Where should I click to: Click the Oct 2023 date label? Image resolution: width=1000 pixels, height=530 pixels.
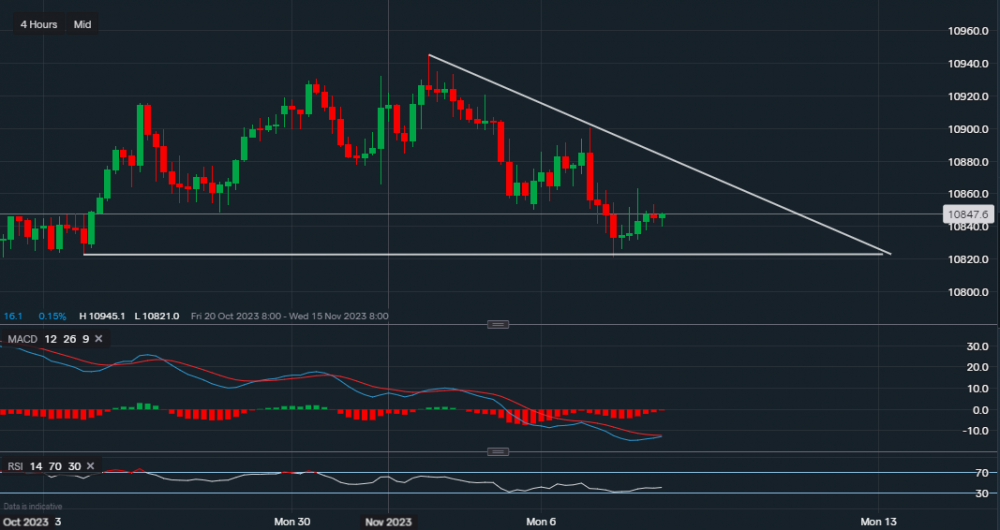tap(27, 521)
